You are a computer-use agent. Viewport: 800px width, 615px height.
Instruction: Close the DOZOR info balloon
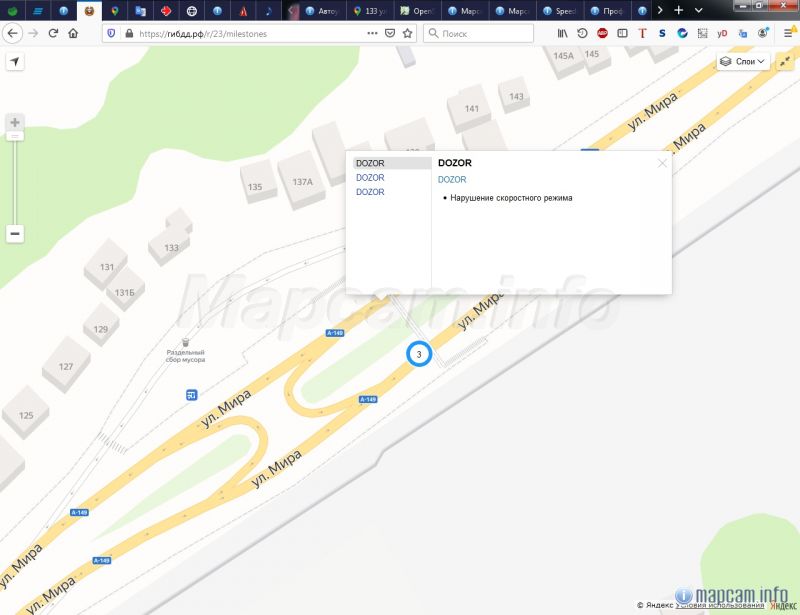(x=662, y=163)
